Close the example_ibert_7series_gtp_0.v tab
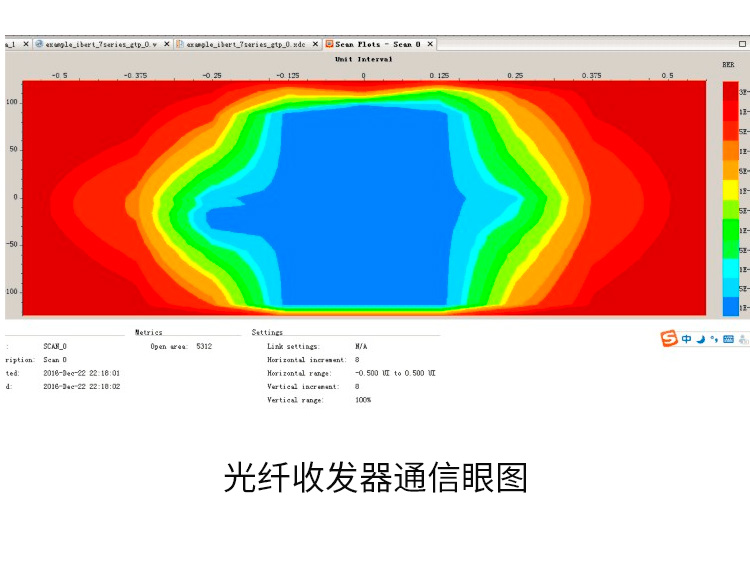 pyautogui.click(x=166, y=44)
